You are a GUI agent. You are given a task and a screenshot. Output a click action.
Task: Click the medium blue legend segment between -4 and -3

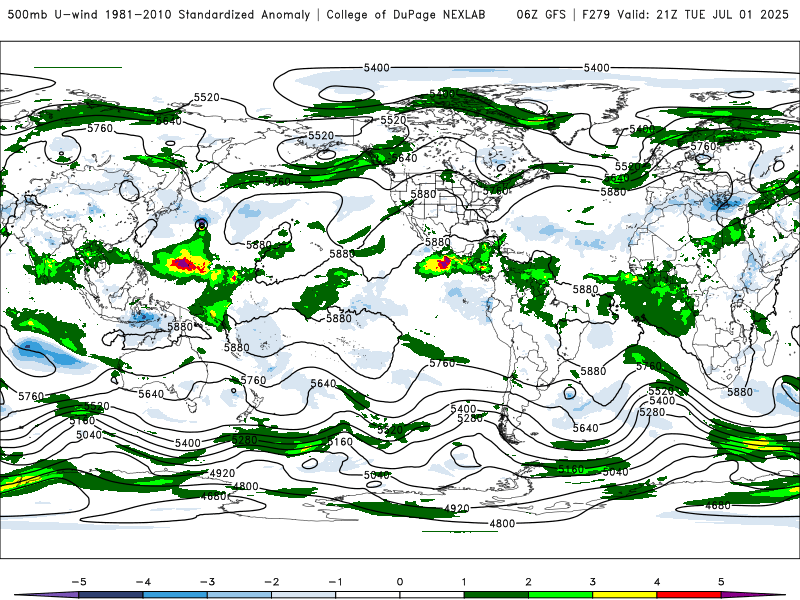(175, 595)
